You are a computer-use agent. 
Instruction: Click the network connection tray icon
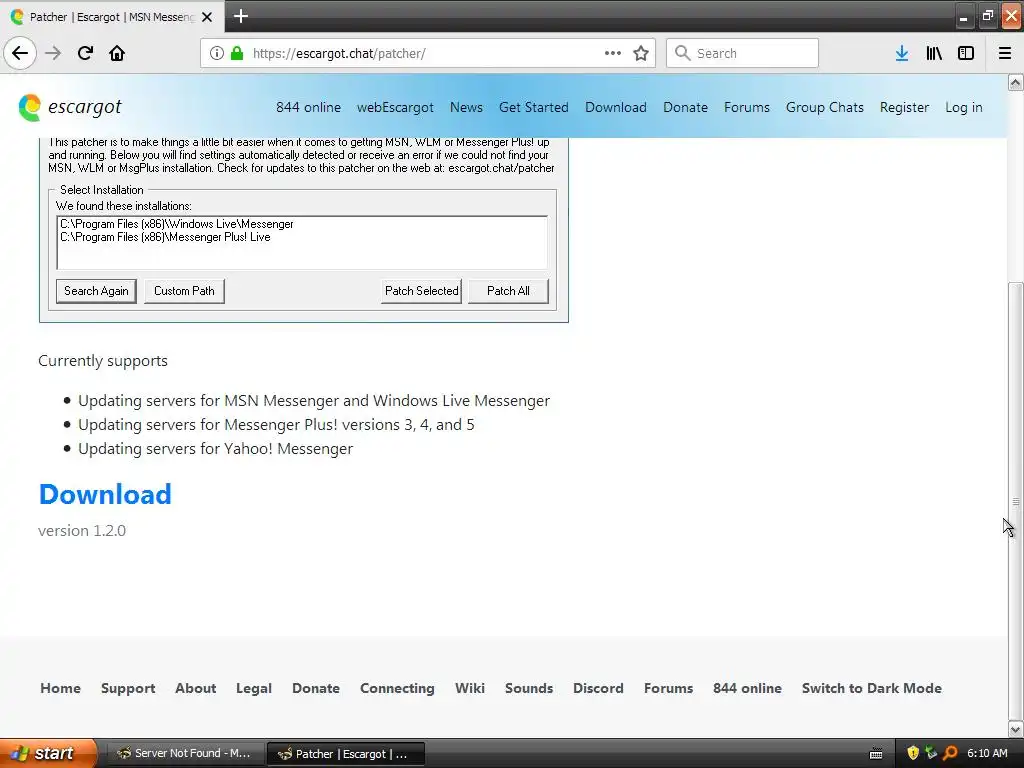point(931,753)
